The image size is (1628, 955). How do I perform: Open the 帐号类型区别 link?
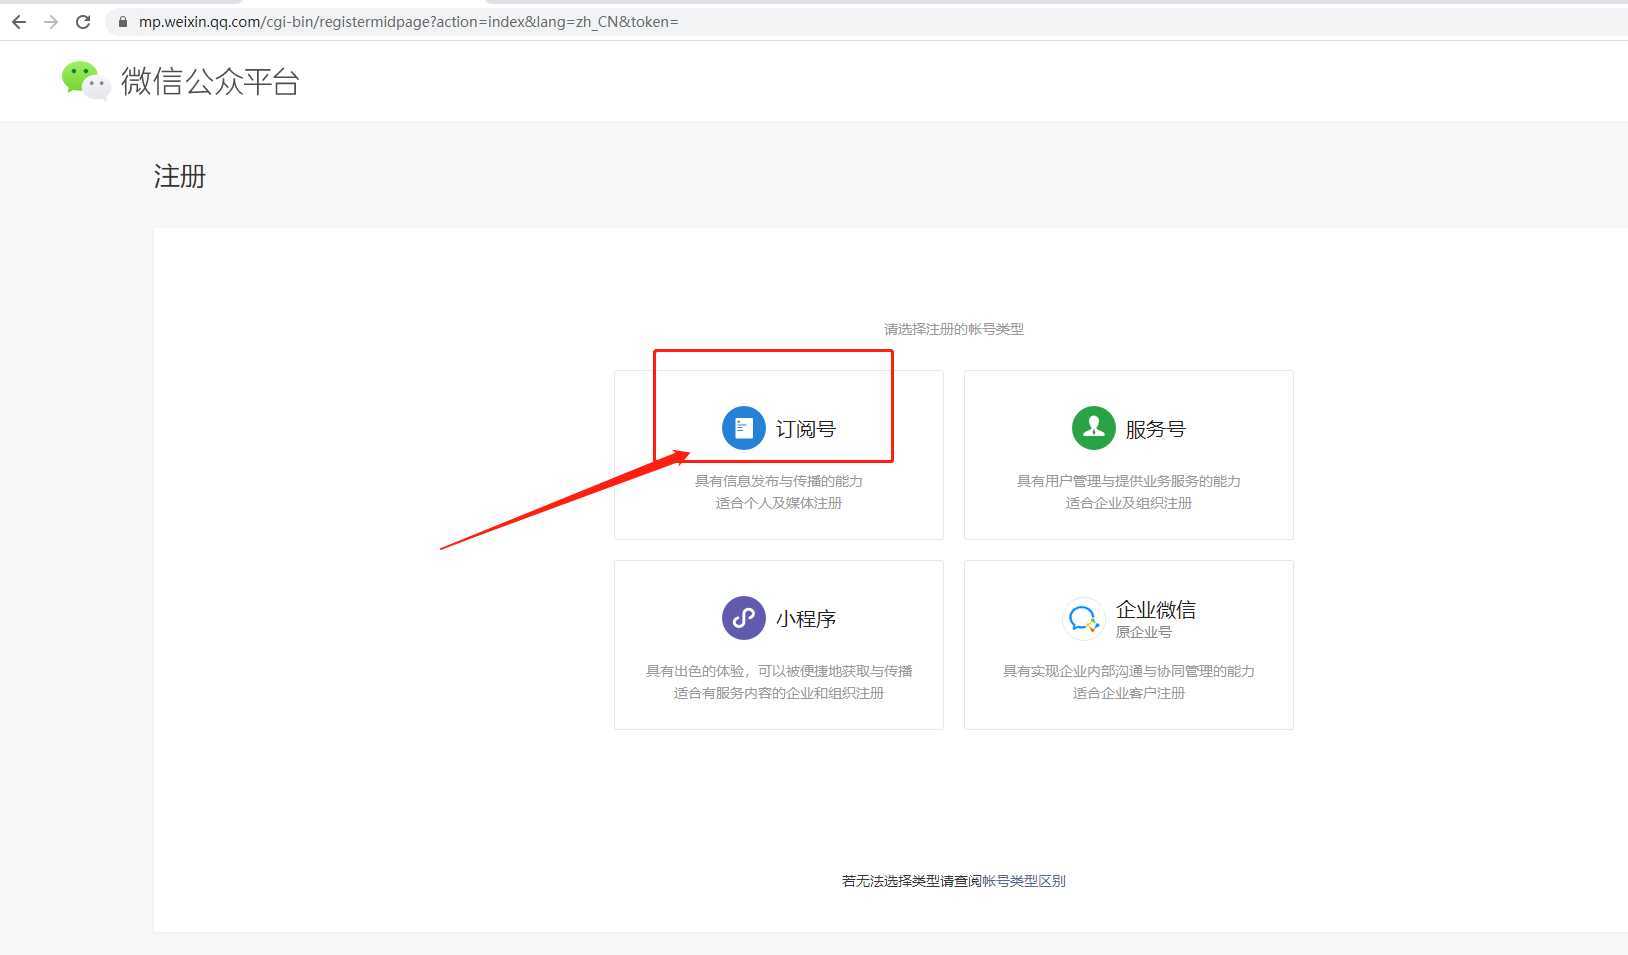1024,881
